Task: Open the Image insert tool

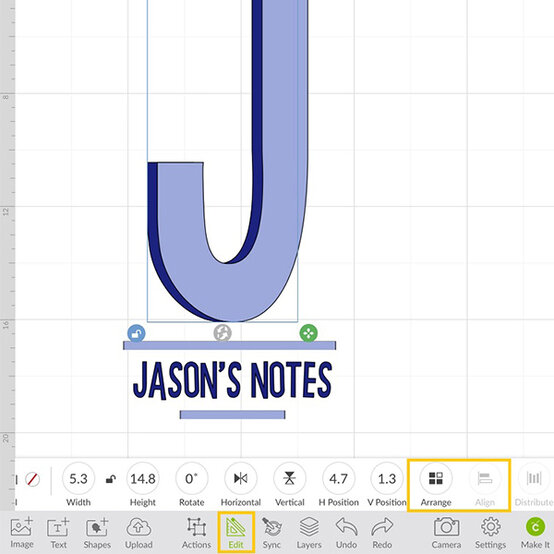Action: (22, 532)
